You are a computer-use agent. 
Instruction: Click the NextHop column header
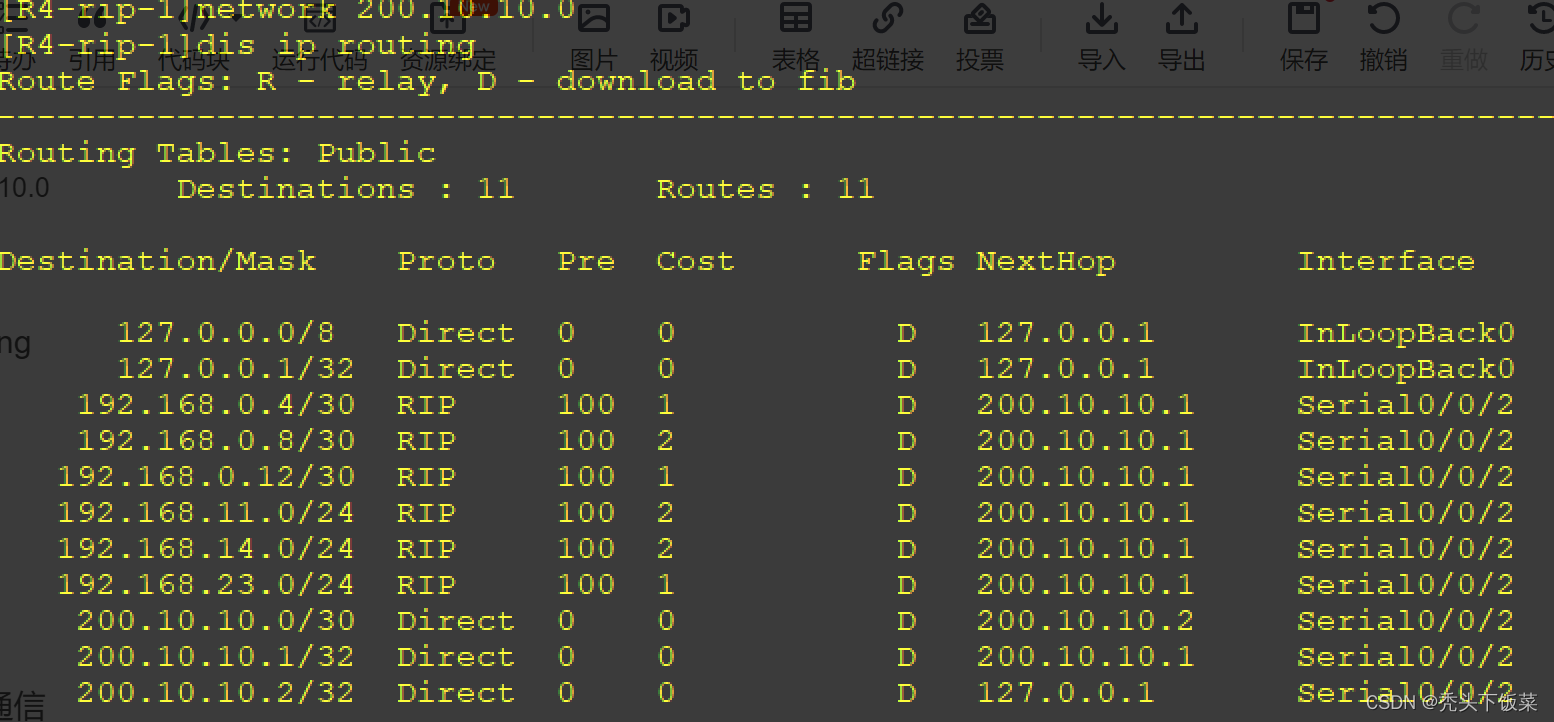tap(1045, 262)
